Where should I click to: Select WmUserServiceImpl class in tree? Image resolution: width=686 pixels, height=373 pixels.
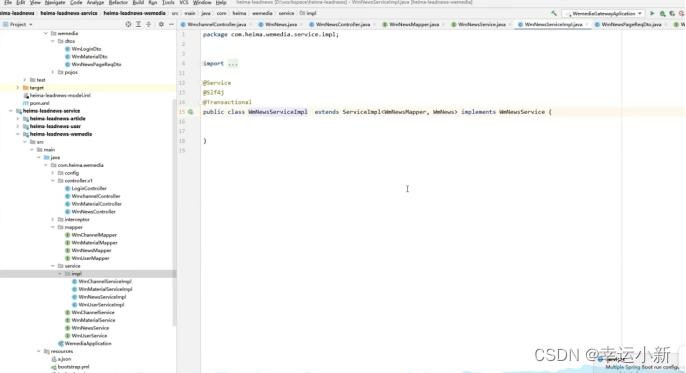pos(101,305)
